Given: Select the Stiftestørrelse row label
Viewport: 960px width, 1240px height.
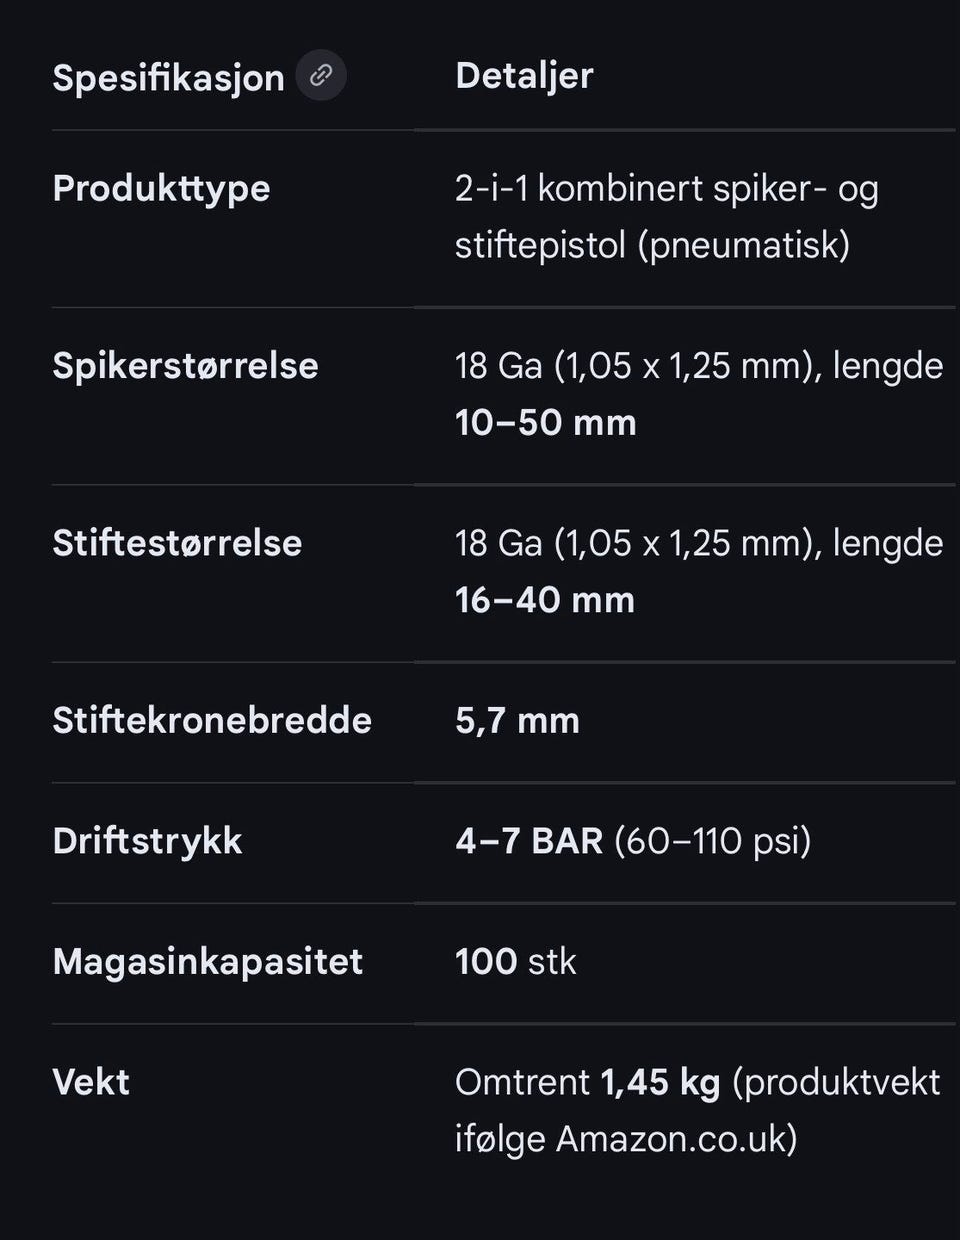Looking at the screenshot, I should point(177,542).
